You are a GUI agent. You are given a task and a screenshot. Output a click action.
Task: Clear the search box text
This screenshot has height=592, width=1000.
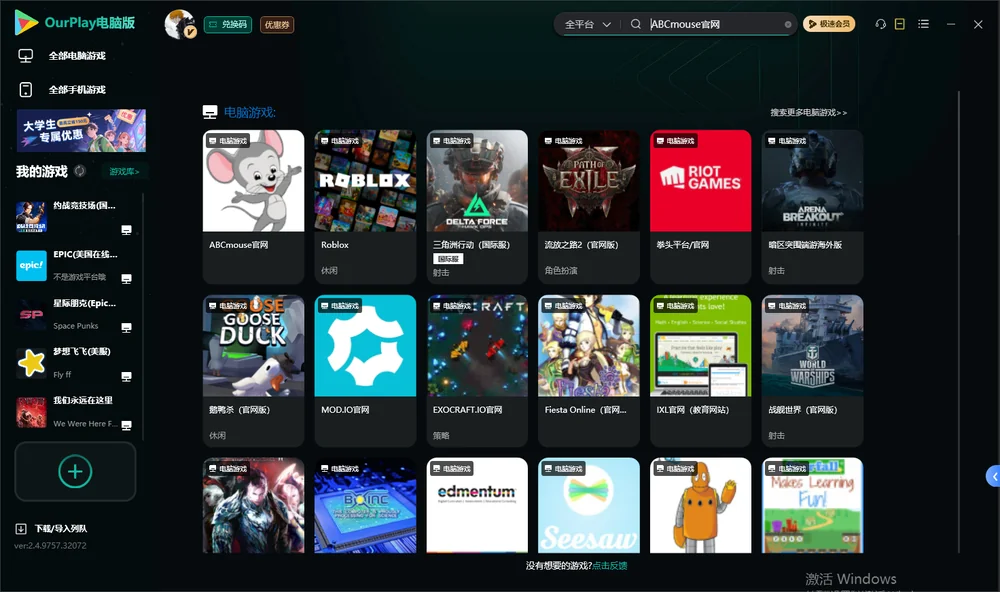click(788, 24)
